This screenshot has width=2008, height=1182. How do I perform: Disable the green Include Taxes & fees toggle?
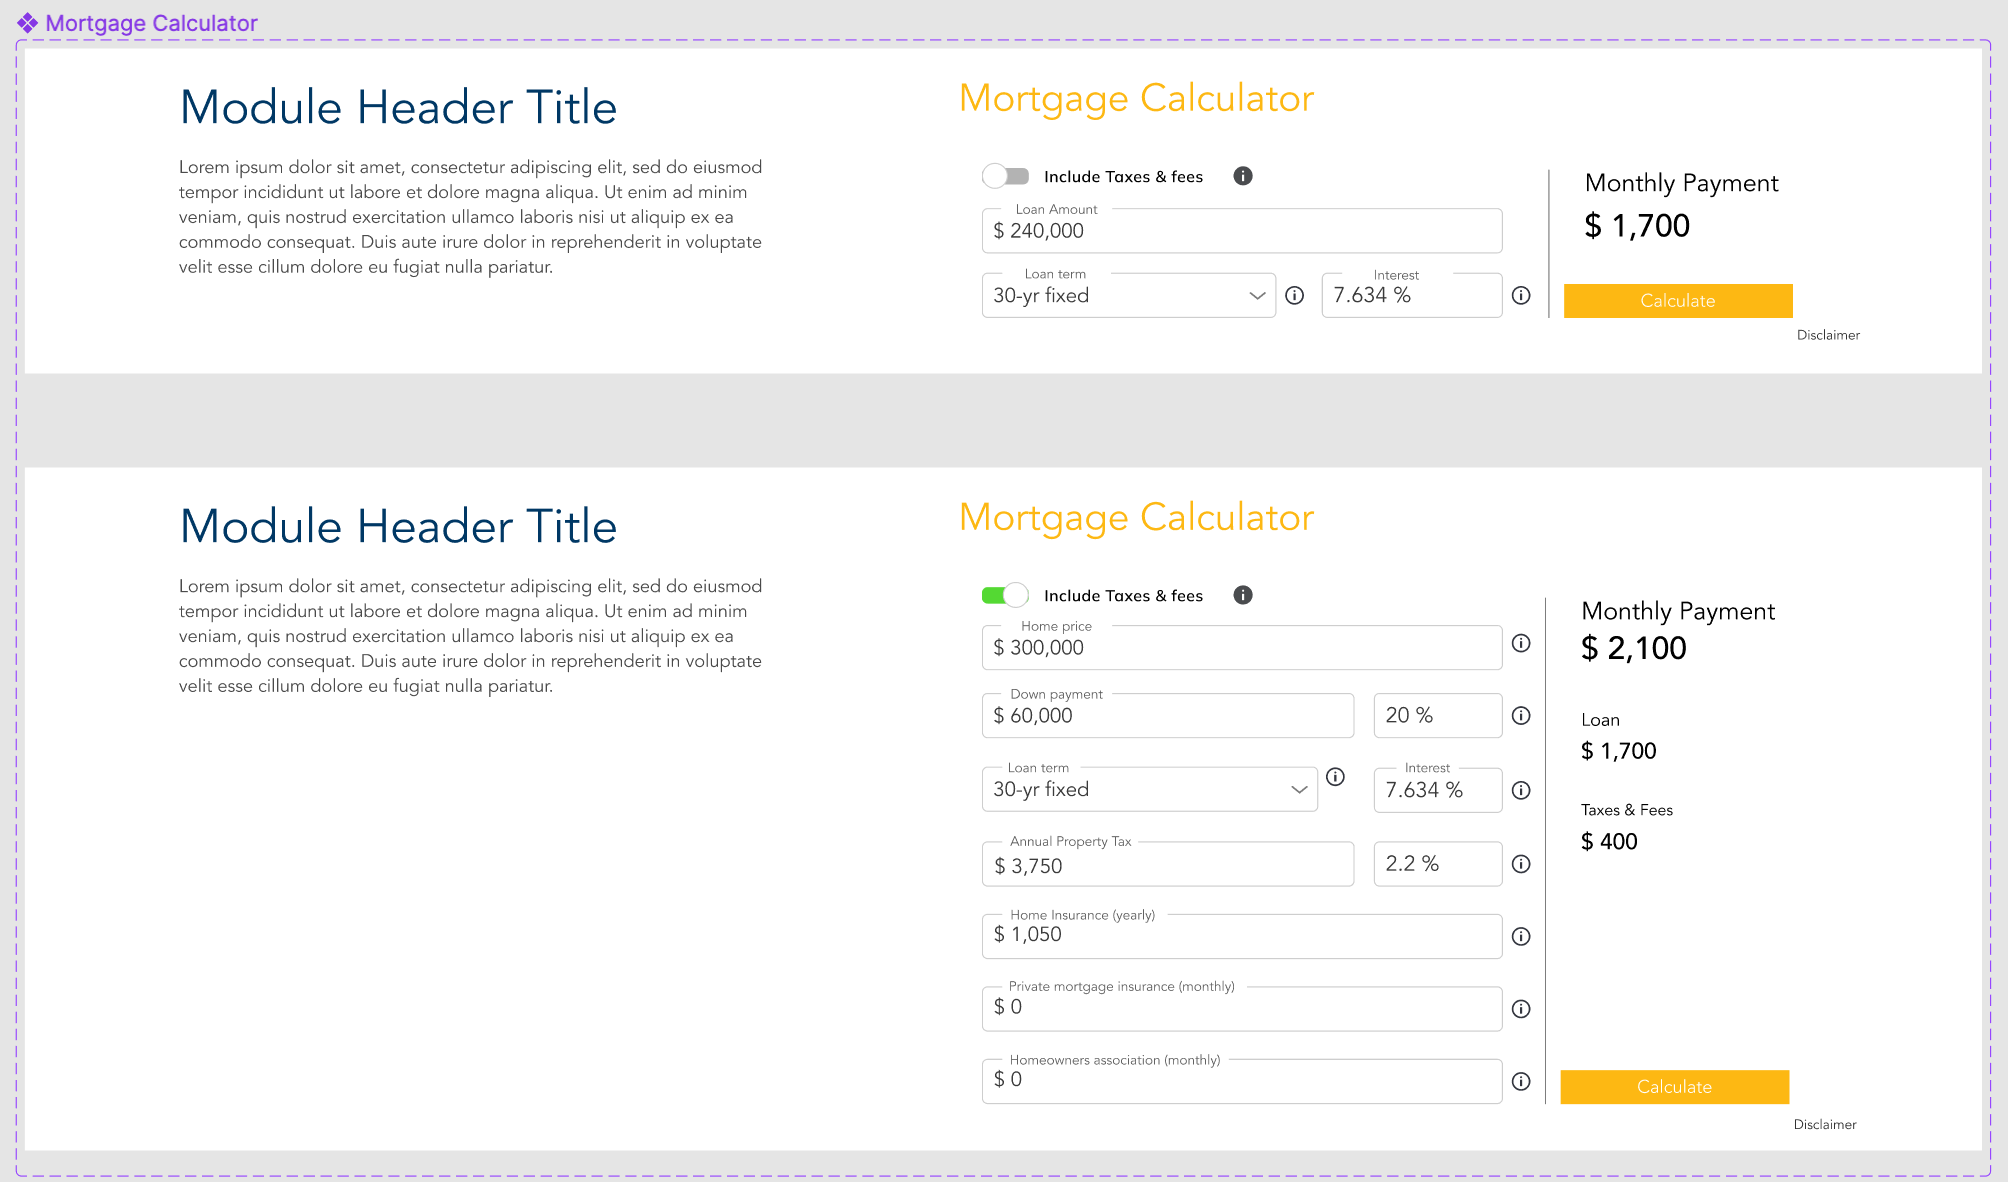1006,596
